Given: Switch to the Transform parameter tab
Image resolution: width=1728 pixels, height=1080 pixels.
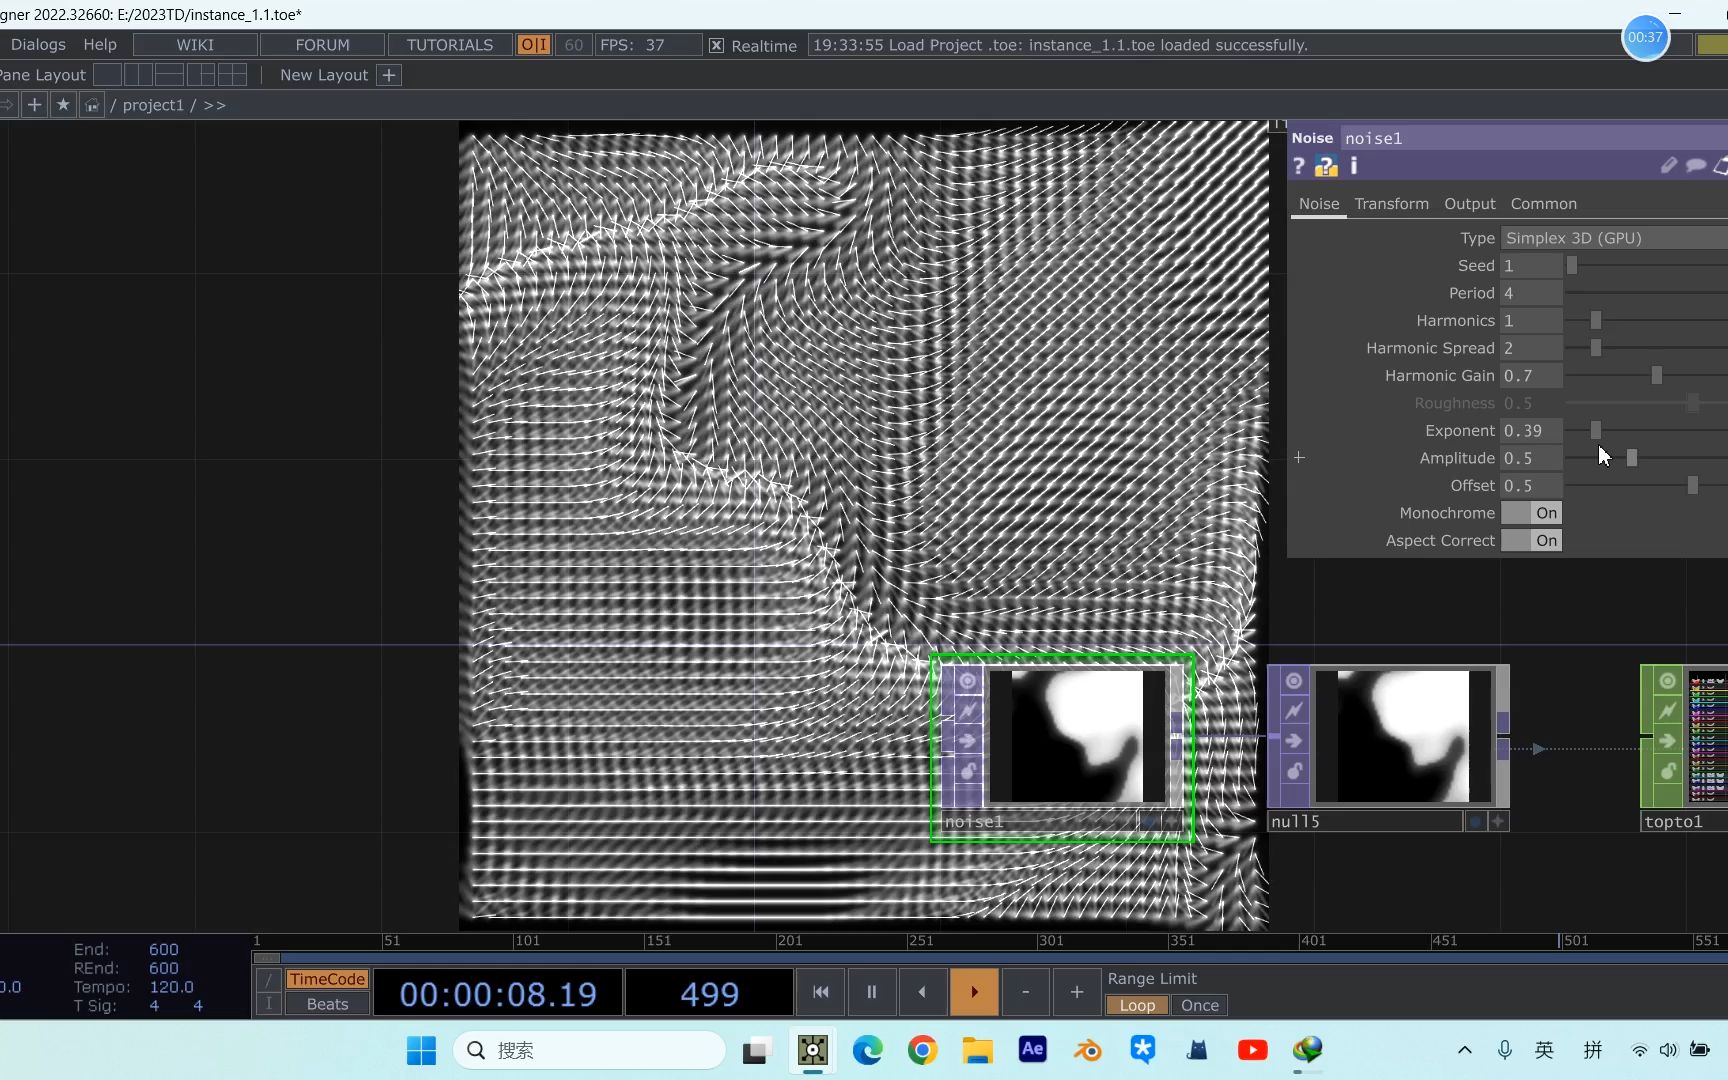Looking at the screenshot, I should coord(1392,203).
